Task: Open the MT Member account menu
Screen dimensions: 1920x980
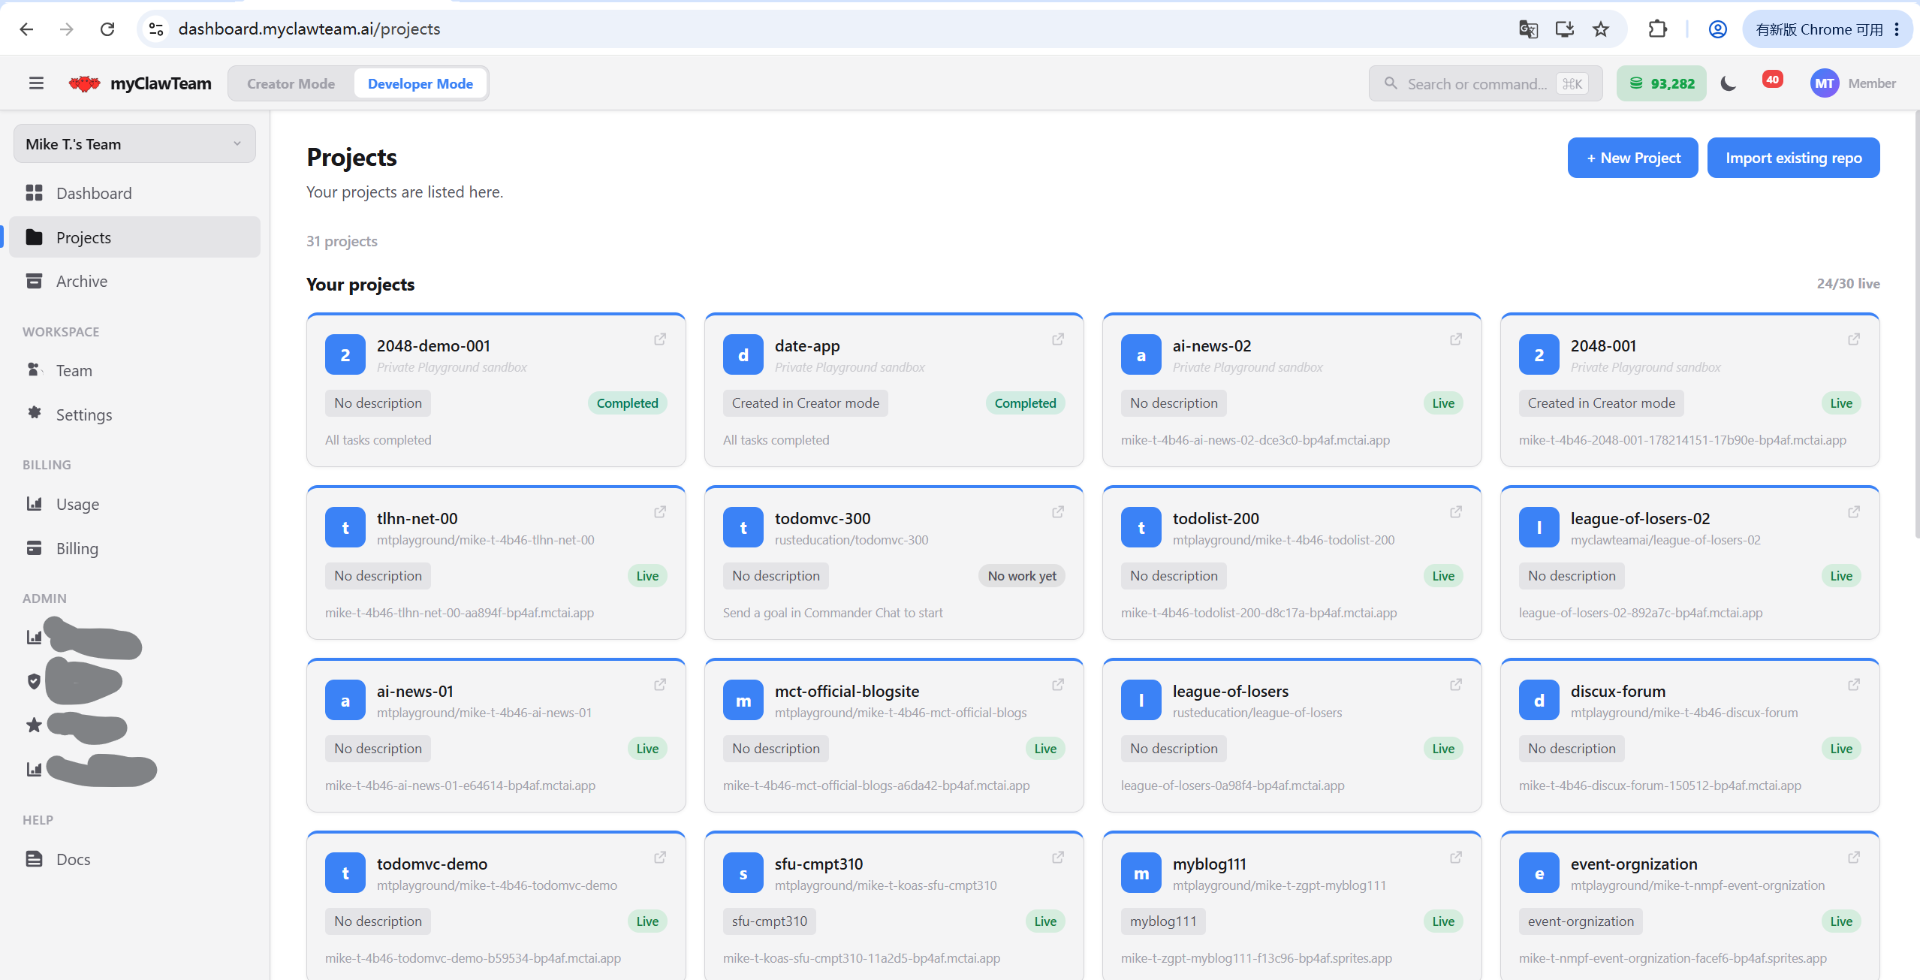Action: coord(1853,83)
